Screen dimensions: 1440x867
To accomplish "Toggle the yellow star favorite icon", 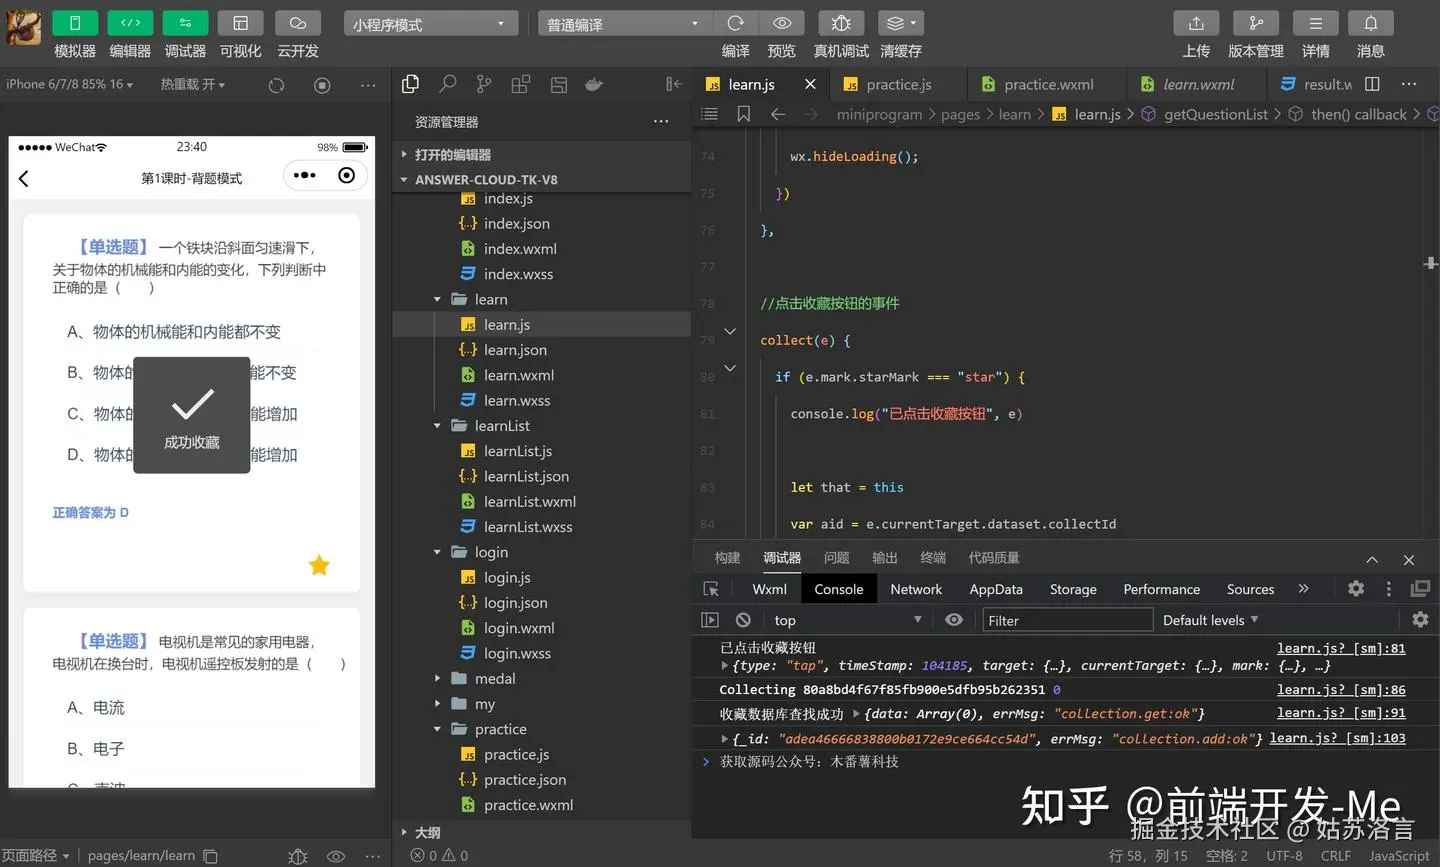I will 319,566.
